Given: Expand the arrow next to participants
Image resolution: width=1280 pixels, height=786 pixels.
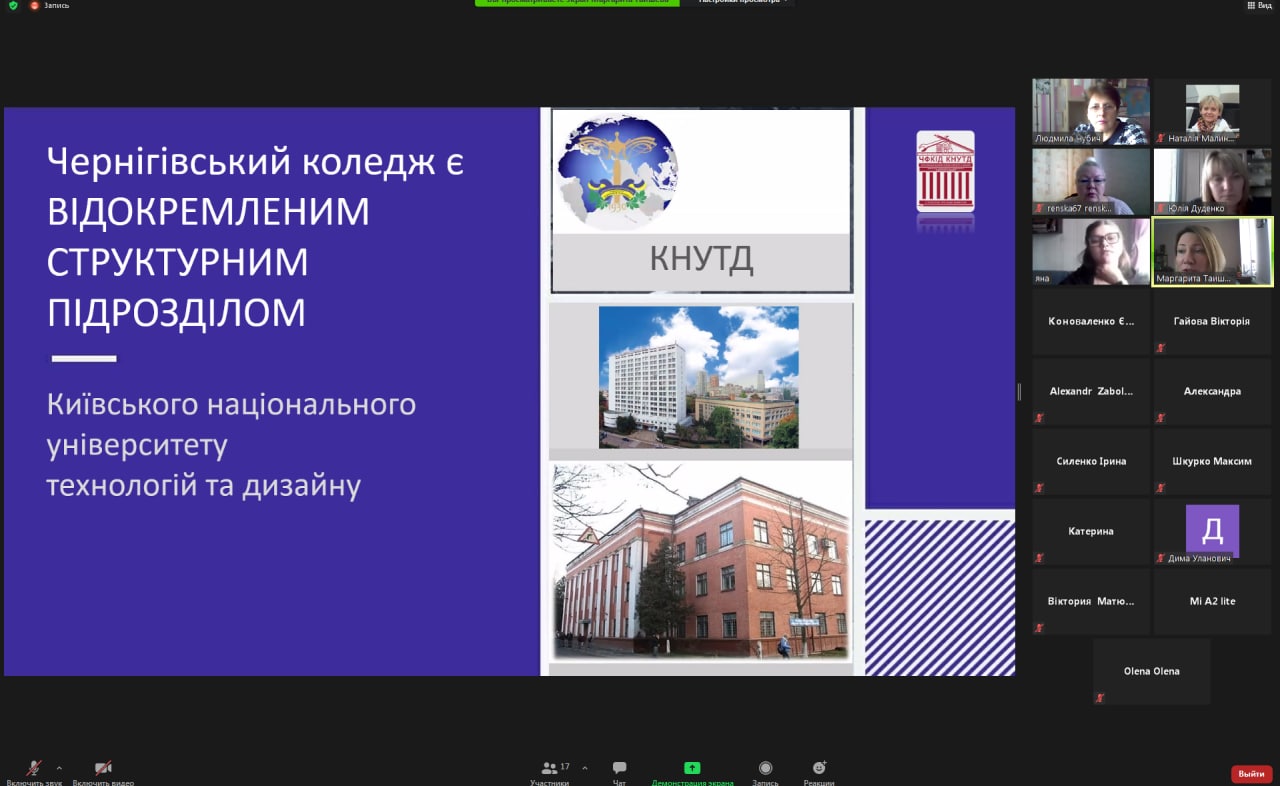Looking at the screenshot, I should (x=585, y=768).
